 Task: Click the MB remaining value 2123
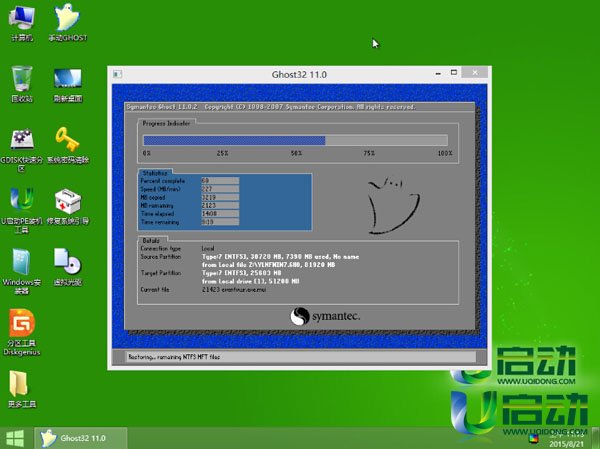tap(220, 206)
